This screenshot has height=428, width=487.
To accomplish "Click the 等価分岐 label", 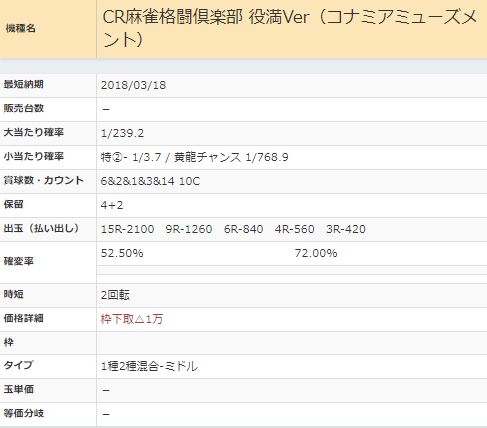I will (23, 413).
